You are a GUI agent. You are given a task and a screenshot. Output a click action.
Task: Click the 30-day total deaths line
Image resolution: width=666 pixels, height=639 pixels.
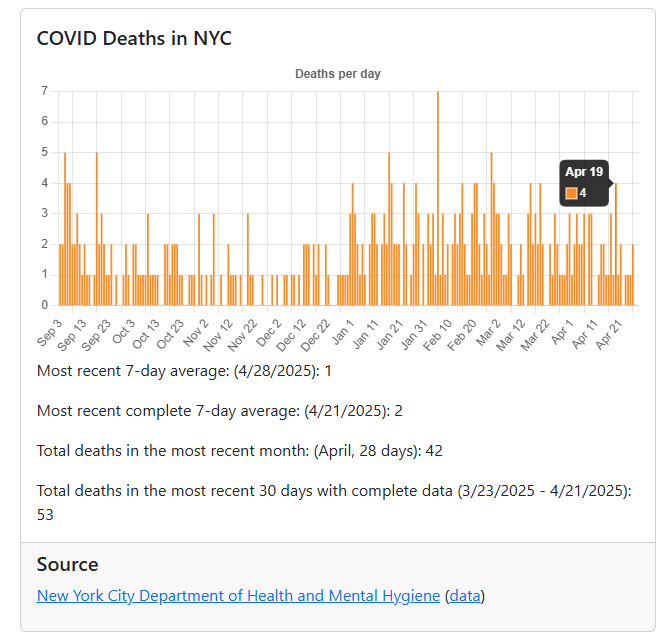[x=330, y=491]
